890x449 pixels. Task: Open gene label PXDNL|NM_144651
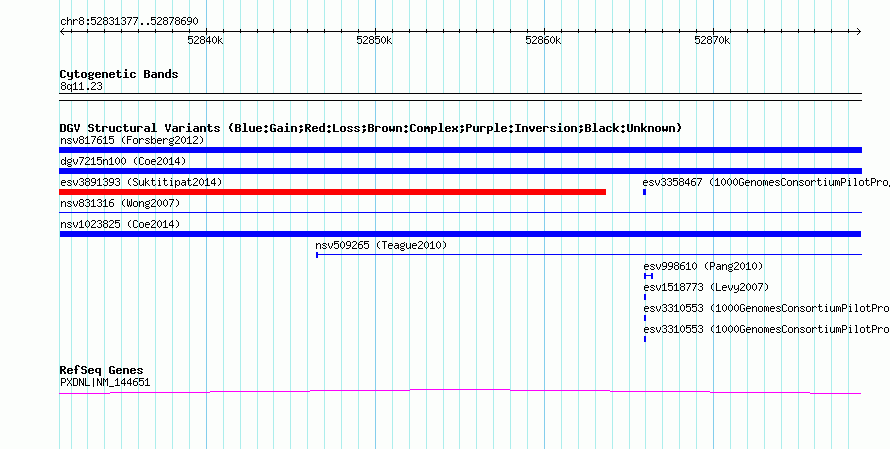coord(105,382)
